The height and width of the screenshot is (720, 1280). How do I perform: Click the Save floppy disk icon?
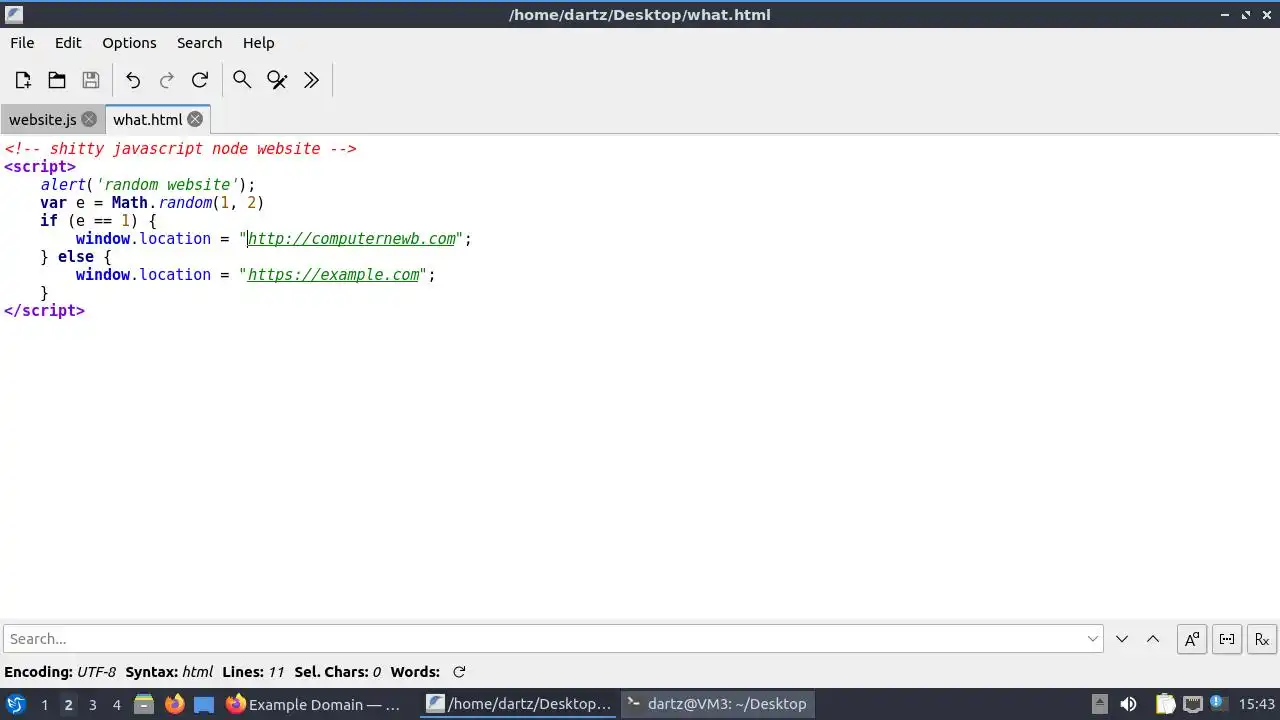point(91,80)
